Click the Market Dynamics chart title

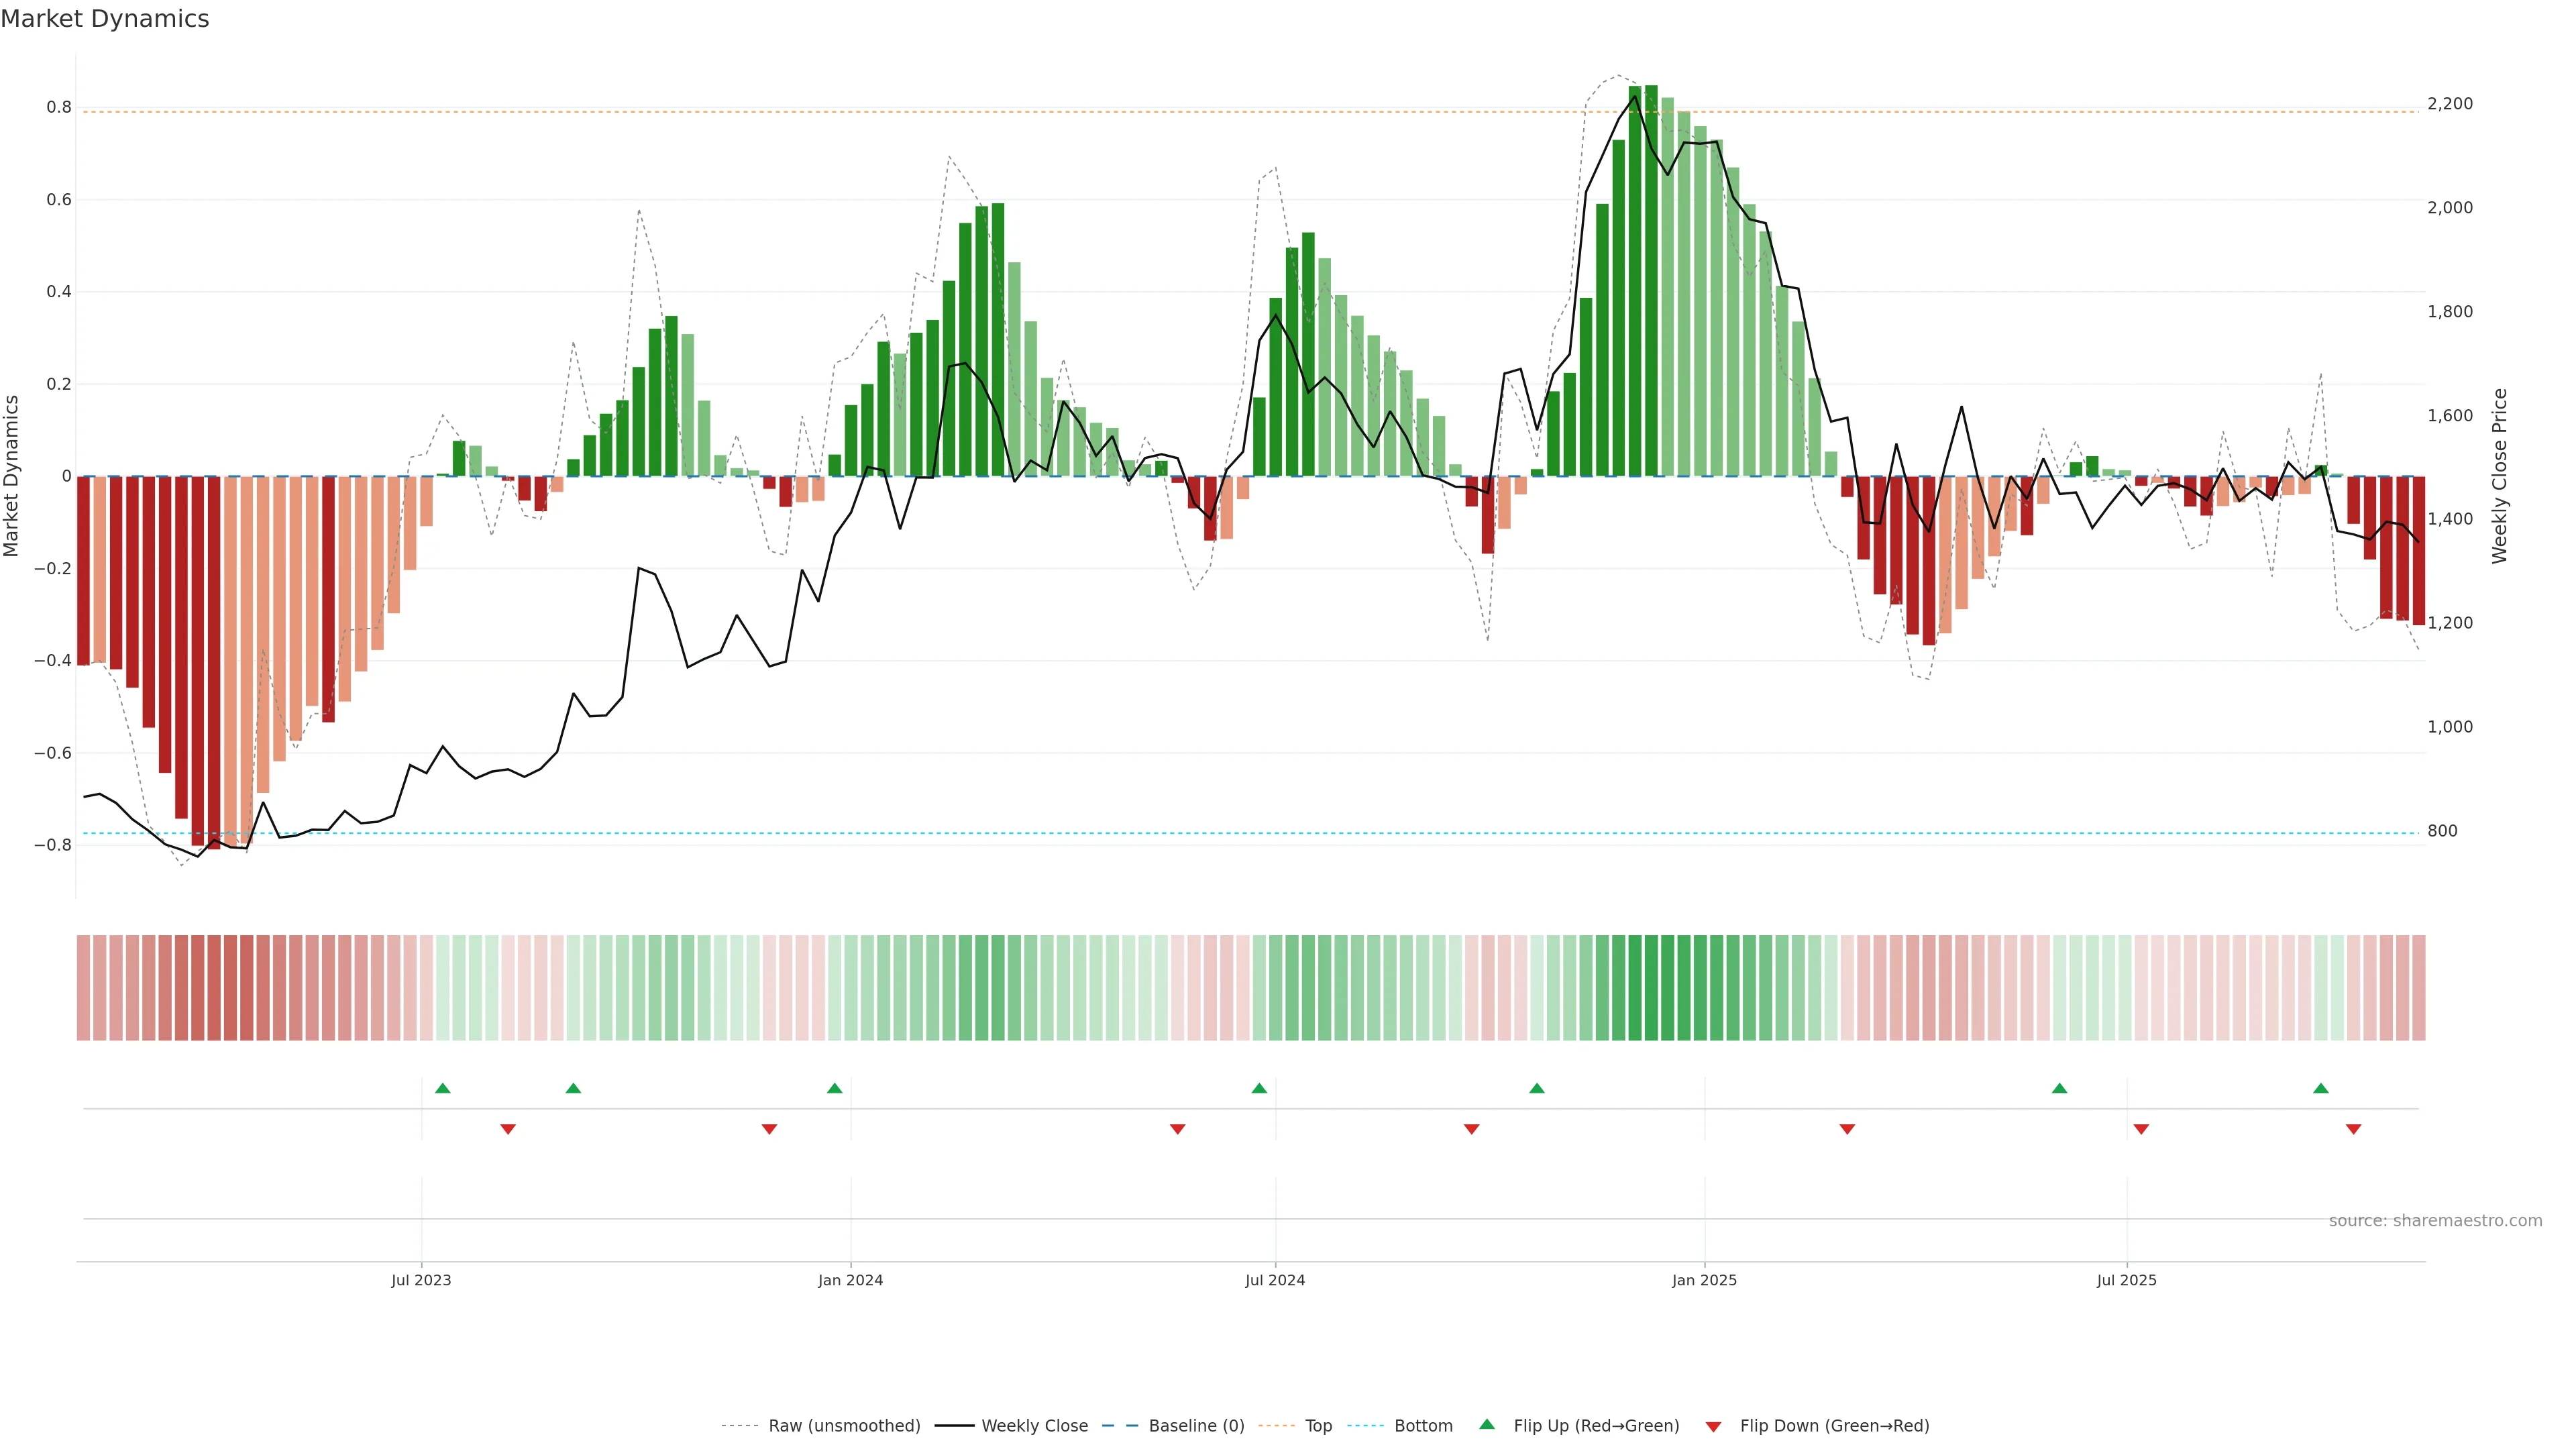[x=105, y=19]
